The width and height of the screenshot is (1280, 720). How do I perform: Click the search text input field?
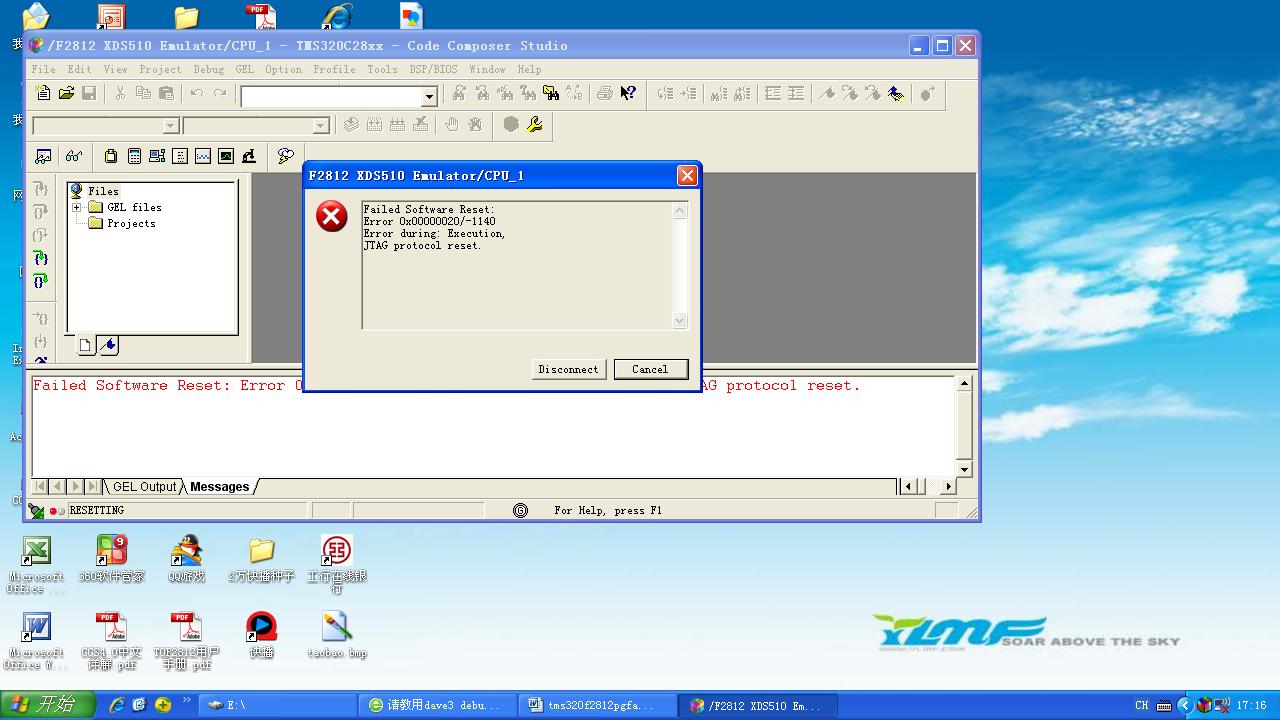(x=331, y=96)
